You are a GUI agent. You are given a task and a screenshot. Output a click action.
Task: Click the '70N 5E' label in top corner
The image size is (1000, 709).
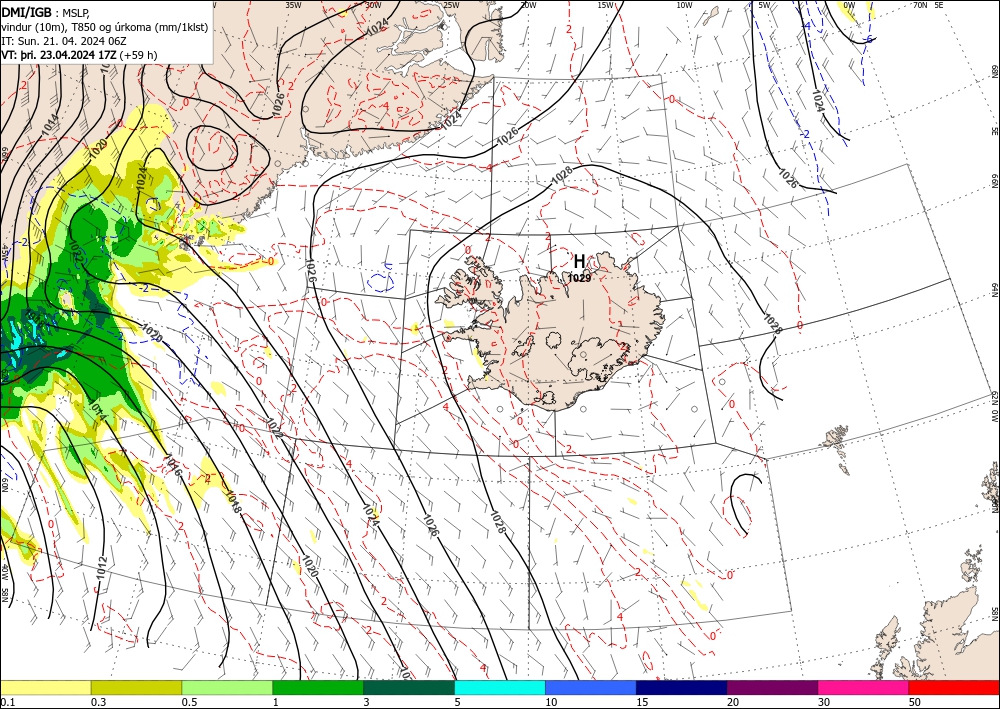[x=928, y=5]
